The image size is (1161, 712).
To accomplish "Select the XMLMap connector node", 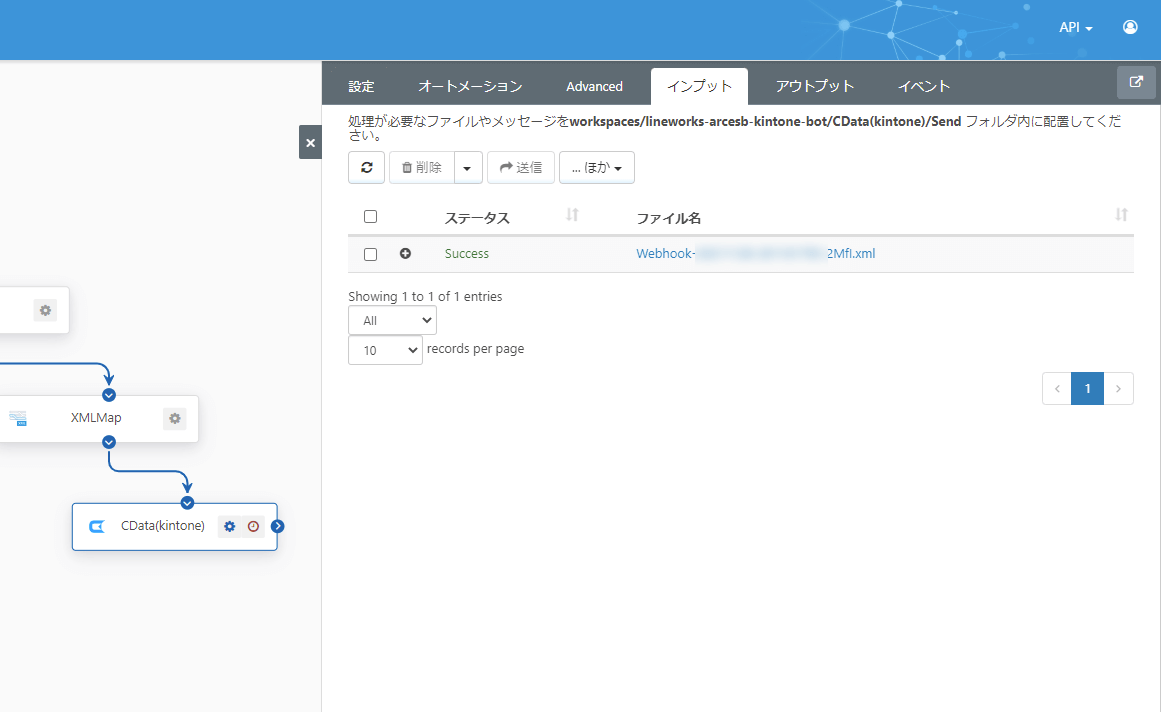I will (96, 418).
